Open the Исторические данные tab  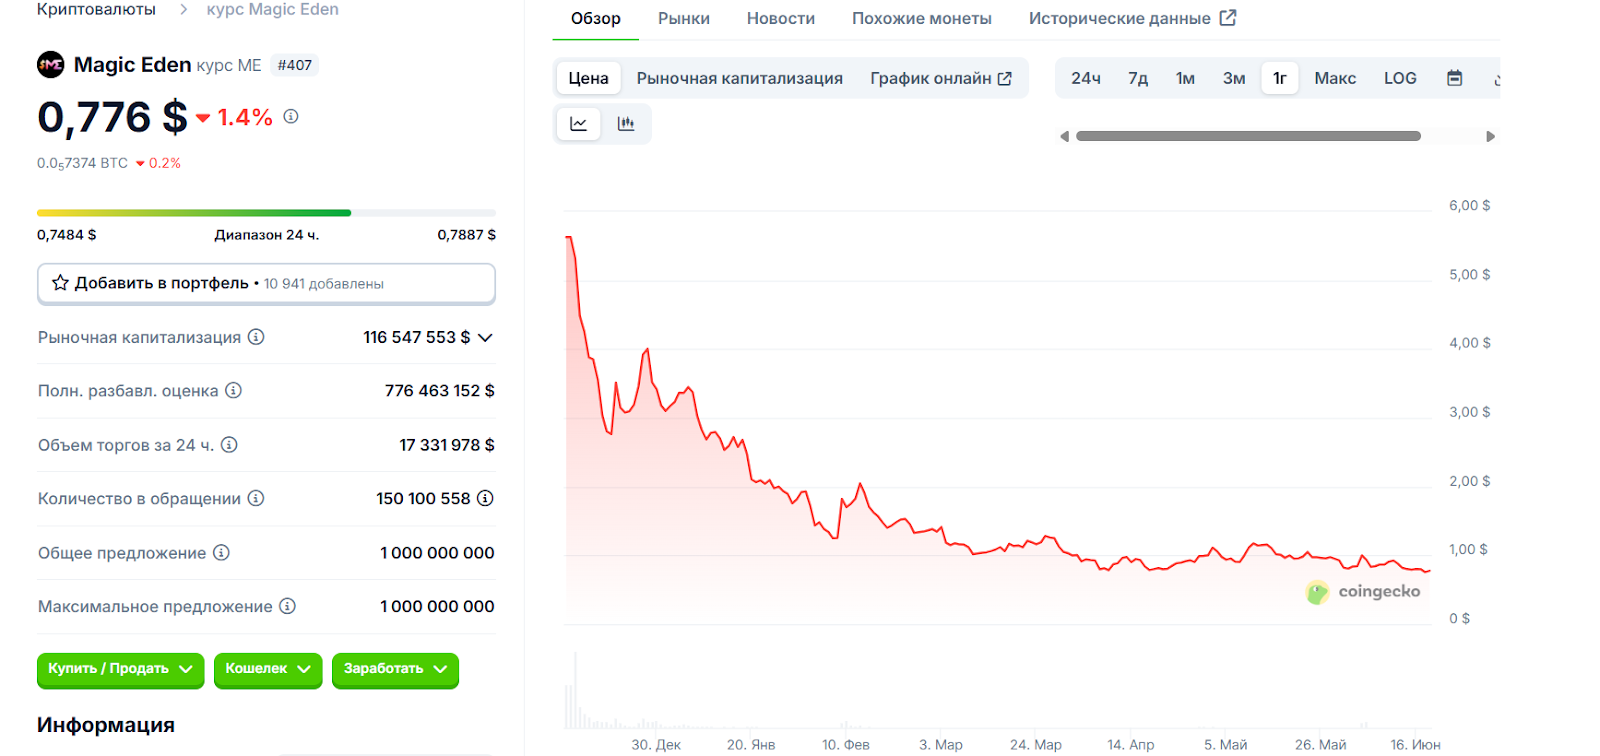pyautogui.click(x=1132, y=18)
